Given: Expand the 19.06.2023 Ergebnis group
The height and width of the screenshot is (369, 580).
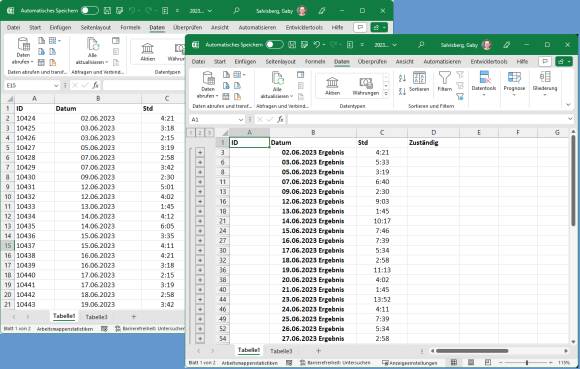Looking at the screenshot, I should pos(200,270).
